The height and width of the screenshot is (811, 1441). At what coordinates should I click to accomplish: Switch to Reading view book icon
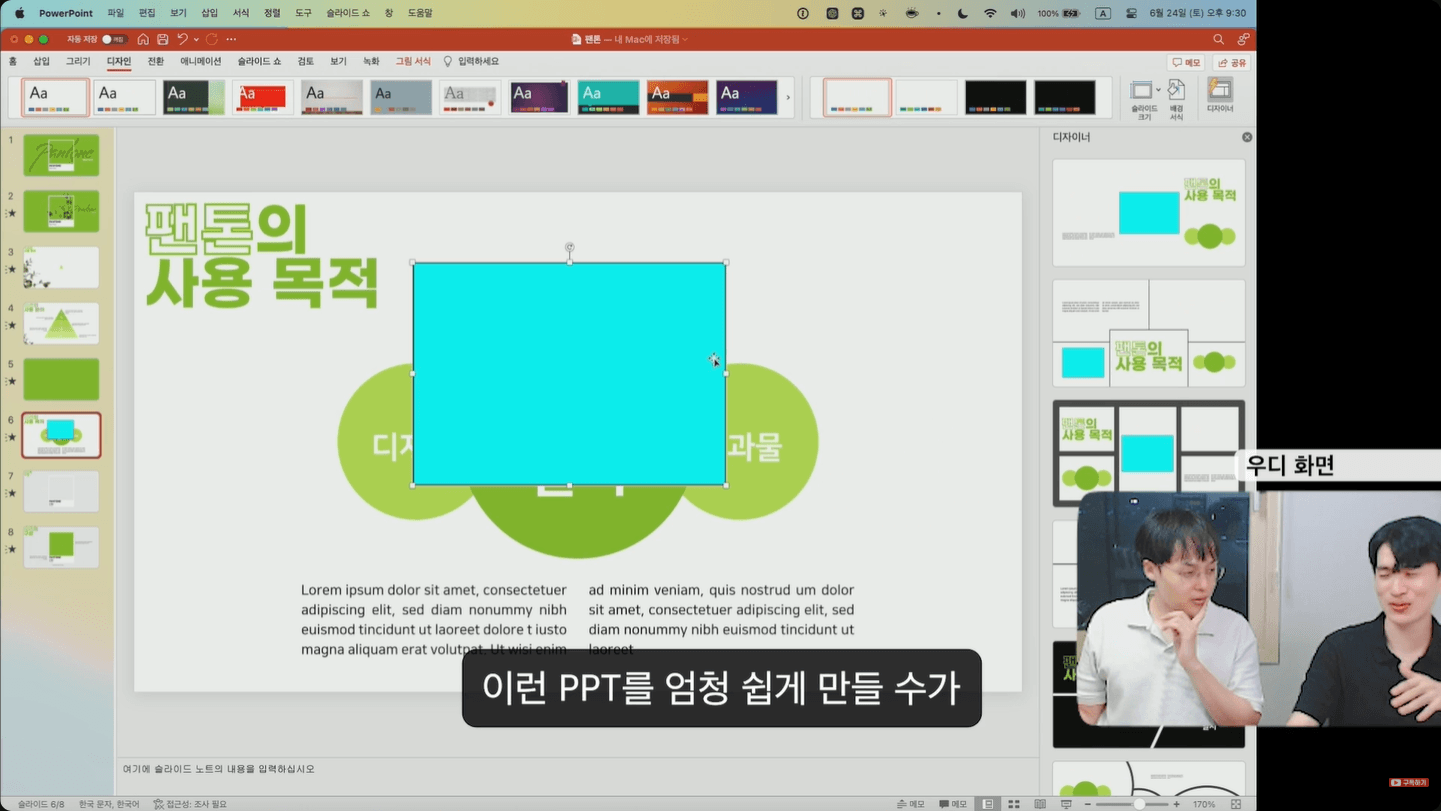pyautogui.click(x=1040, y=804)
